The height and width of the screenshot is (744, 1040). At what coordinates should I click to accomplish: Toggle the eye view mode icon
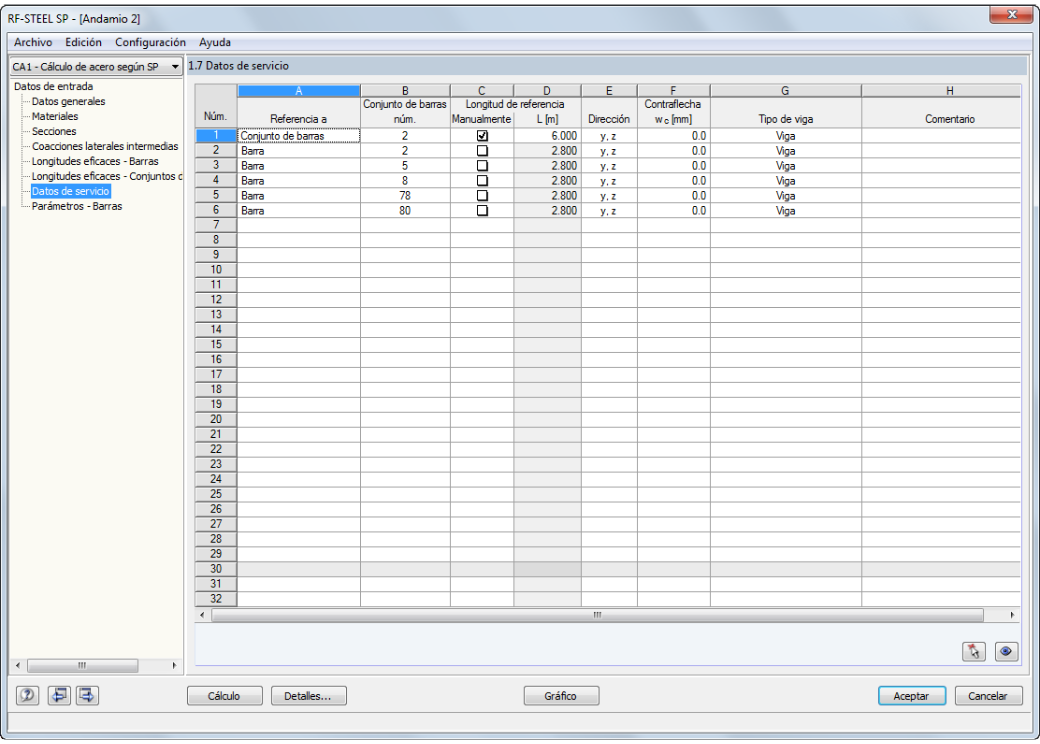point(1006,651)
